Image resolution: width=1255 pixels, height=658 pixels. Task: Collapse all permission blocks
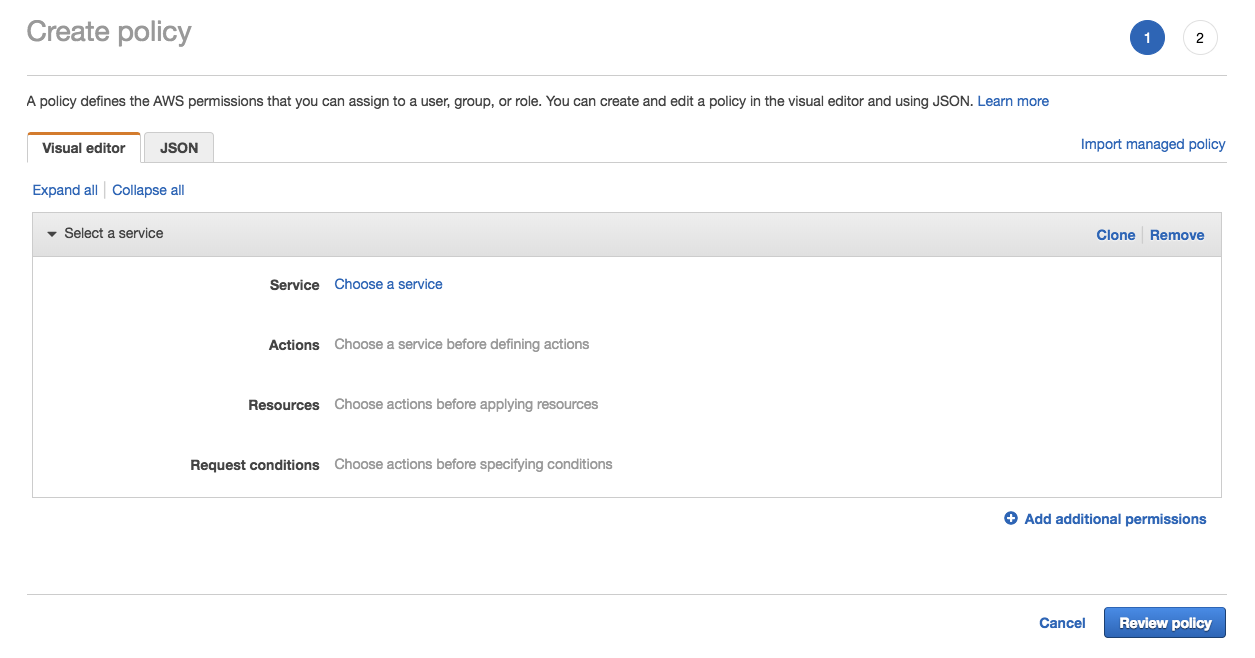point(148,190)
